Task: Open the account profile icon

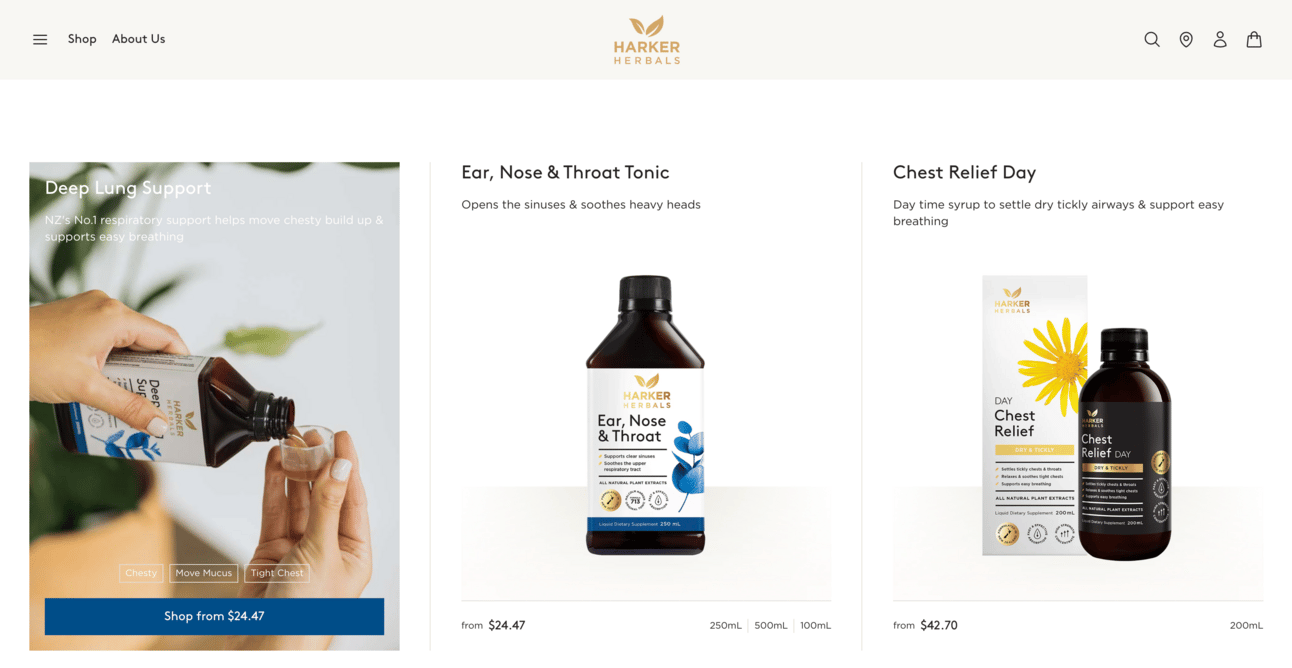Action: coord(1220,40)
